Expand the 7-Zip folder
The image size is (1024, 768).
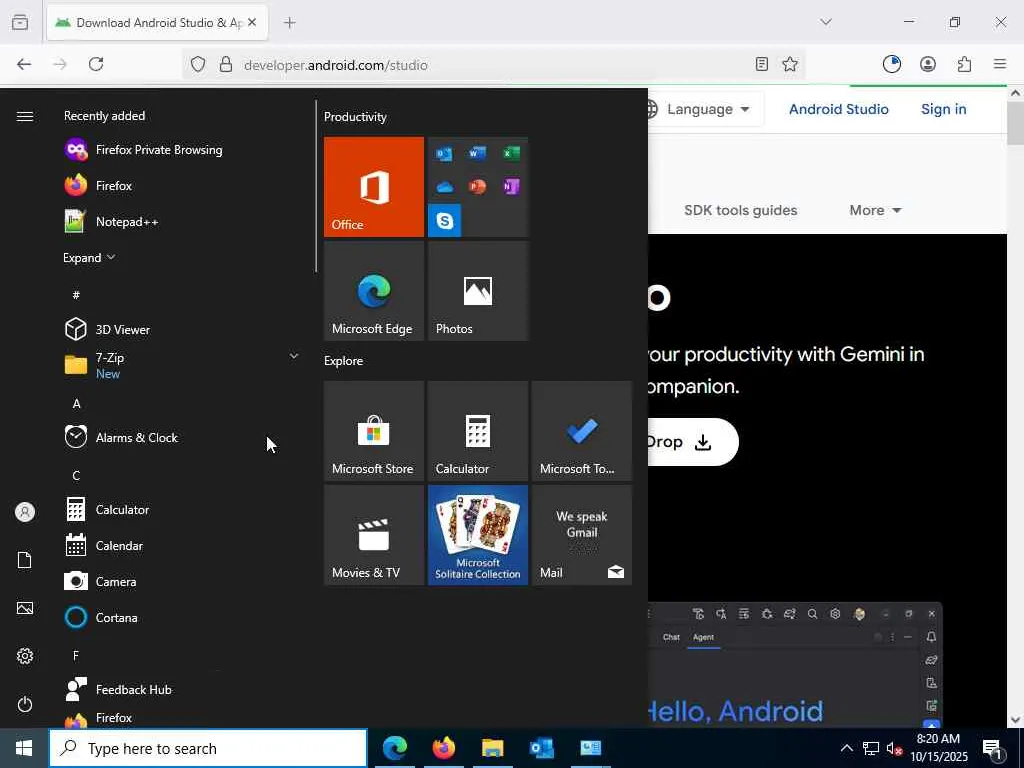(294, 357)
